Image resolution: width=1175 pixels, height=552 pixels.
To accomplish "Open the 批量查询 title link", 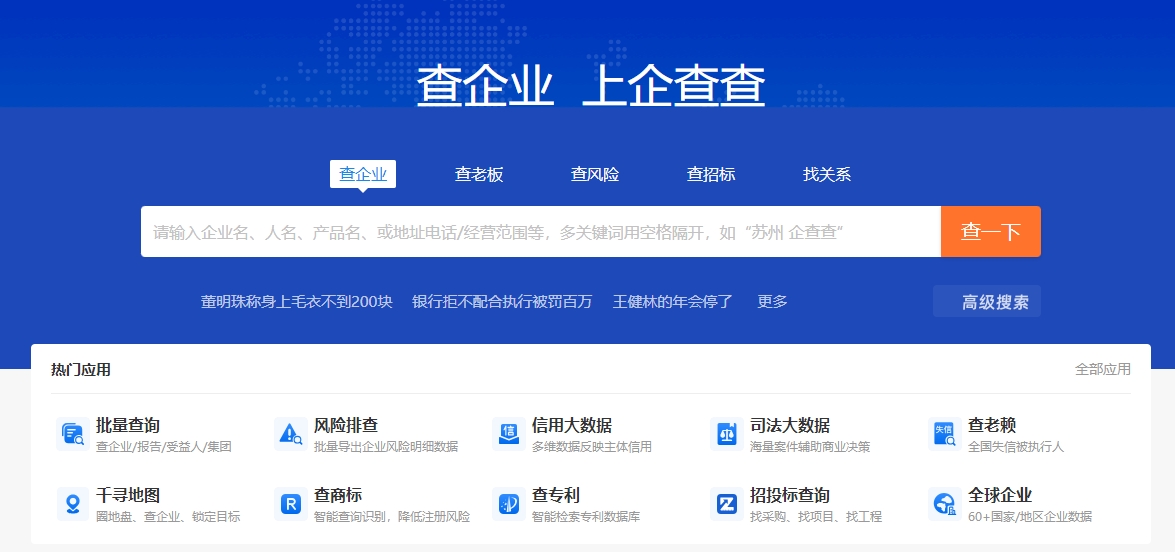I will click(128, 425).
